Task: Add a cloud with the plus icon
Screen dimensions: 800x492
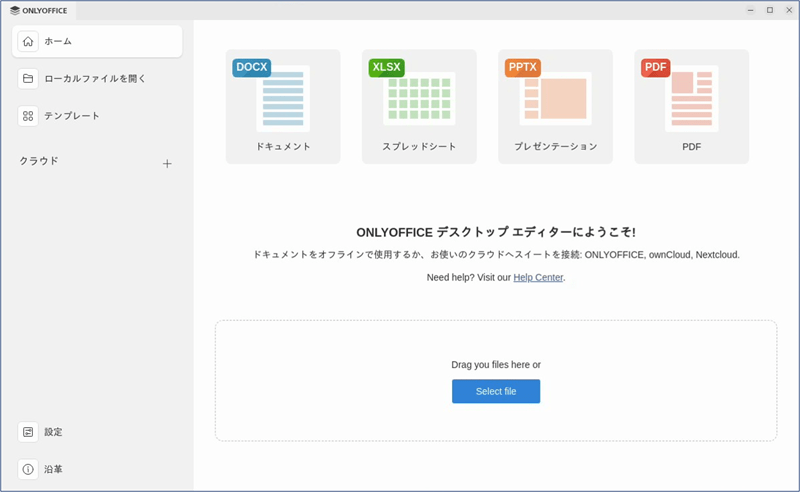Action: 167,164
